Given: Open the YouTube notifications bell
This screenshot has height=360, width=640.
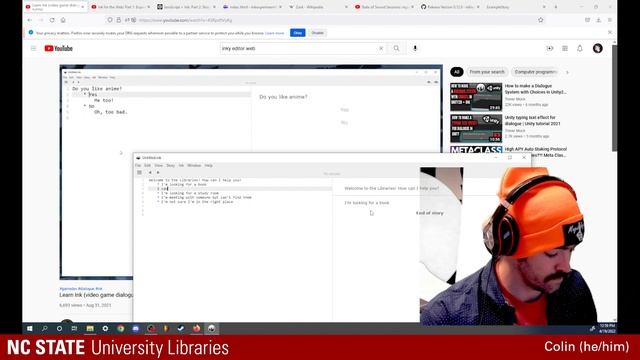Looking at the screenshot, I should pos(580,48).
